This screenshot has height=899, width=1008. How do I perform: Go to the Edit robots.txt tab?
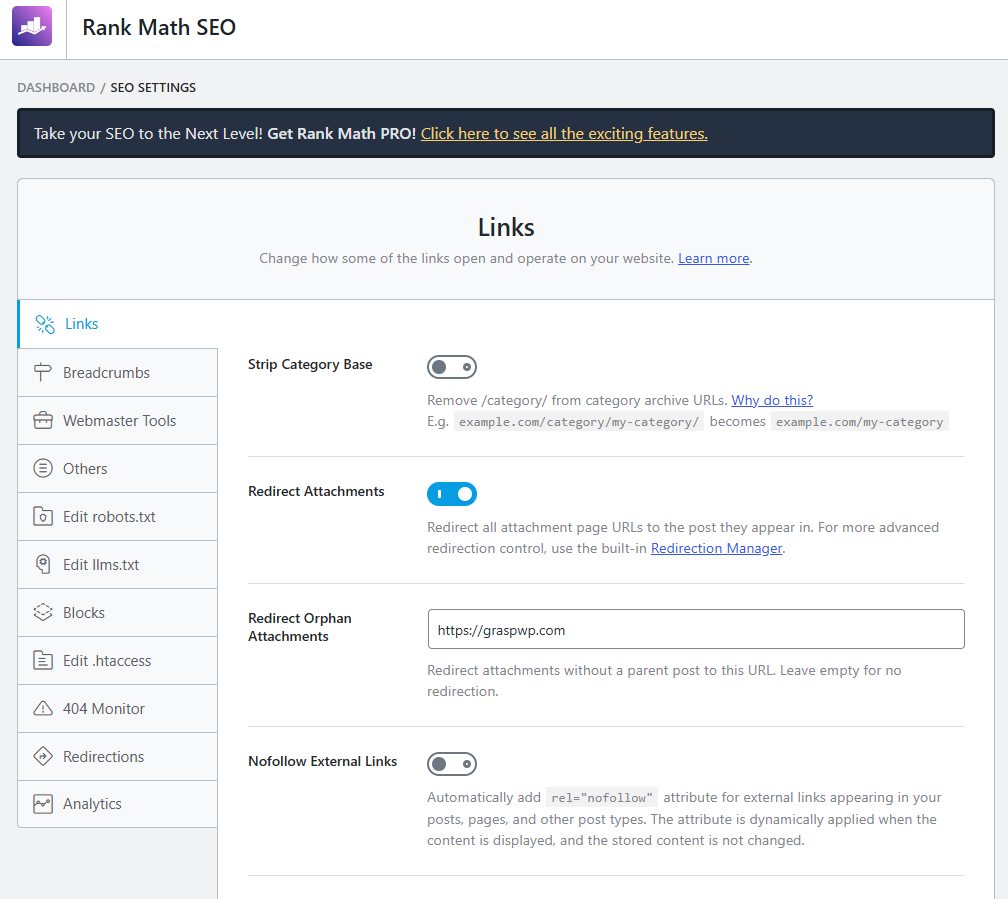click(x=118, y=516)
